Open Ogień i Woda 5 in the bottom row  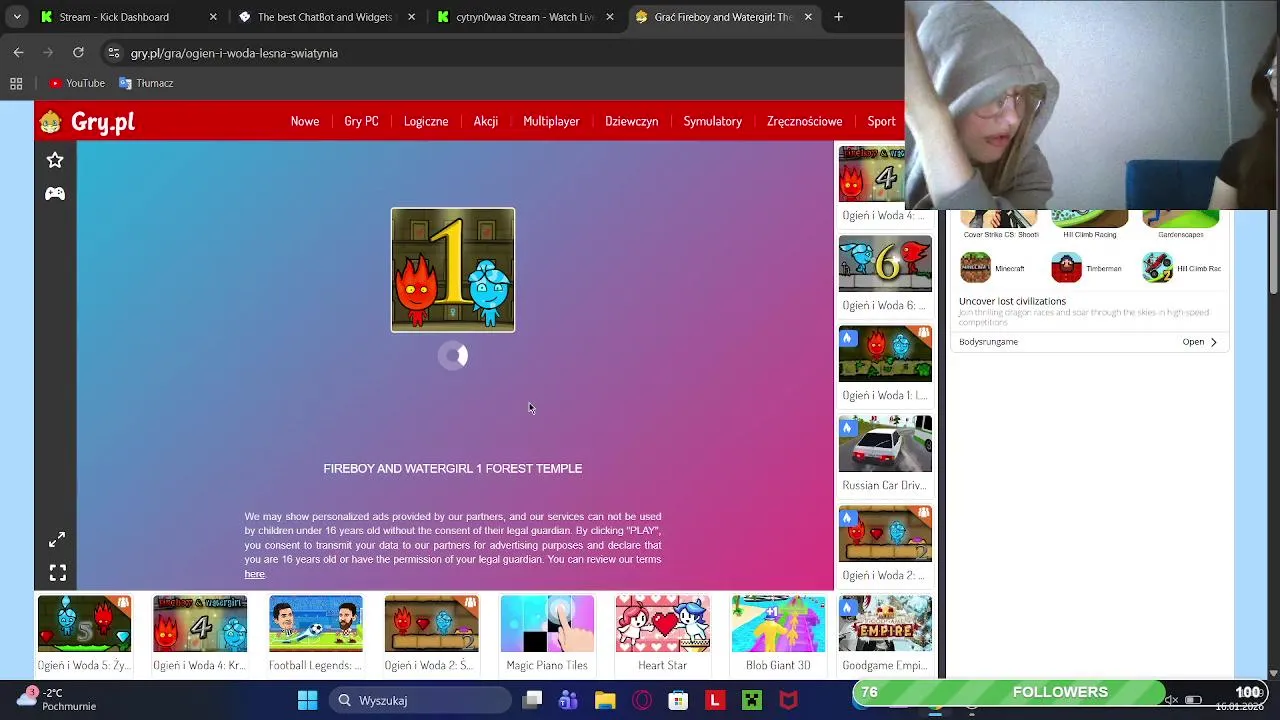[84, 634]
